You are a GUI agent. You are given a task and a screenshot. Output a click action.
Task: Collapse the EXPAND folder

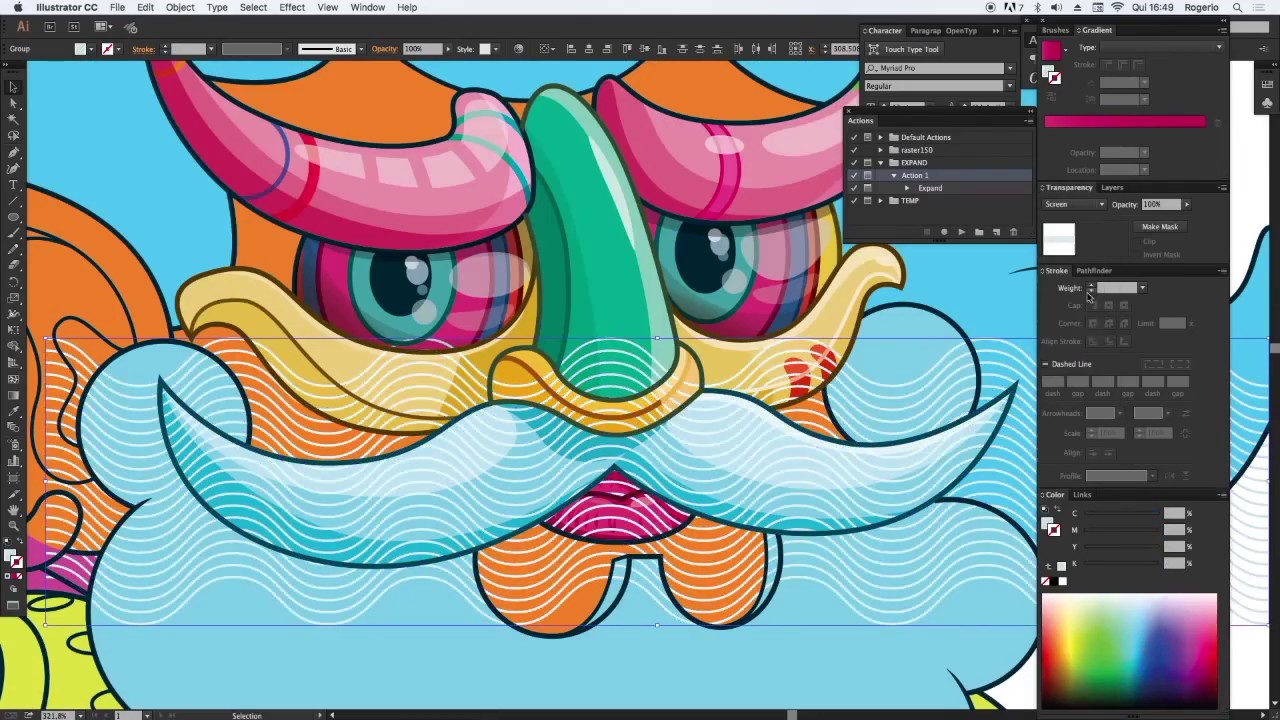pyautogui.click(x=881, y=163)
